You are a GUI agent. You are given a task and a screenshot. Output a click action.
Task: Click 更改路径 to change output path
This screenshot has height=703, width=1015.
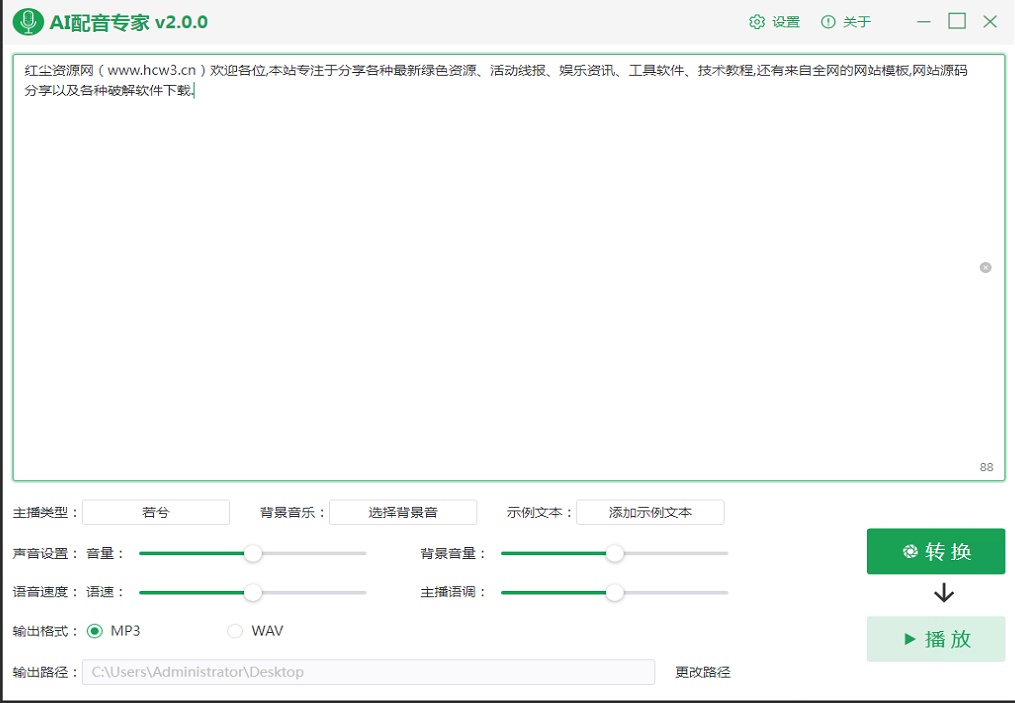(x=702, y=673)
